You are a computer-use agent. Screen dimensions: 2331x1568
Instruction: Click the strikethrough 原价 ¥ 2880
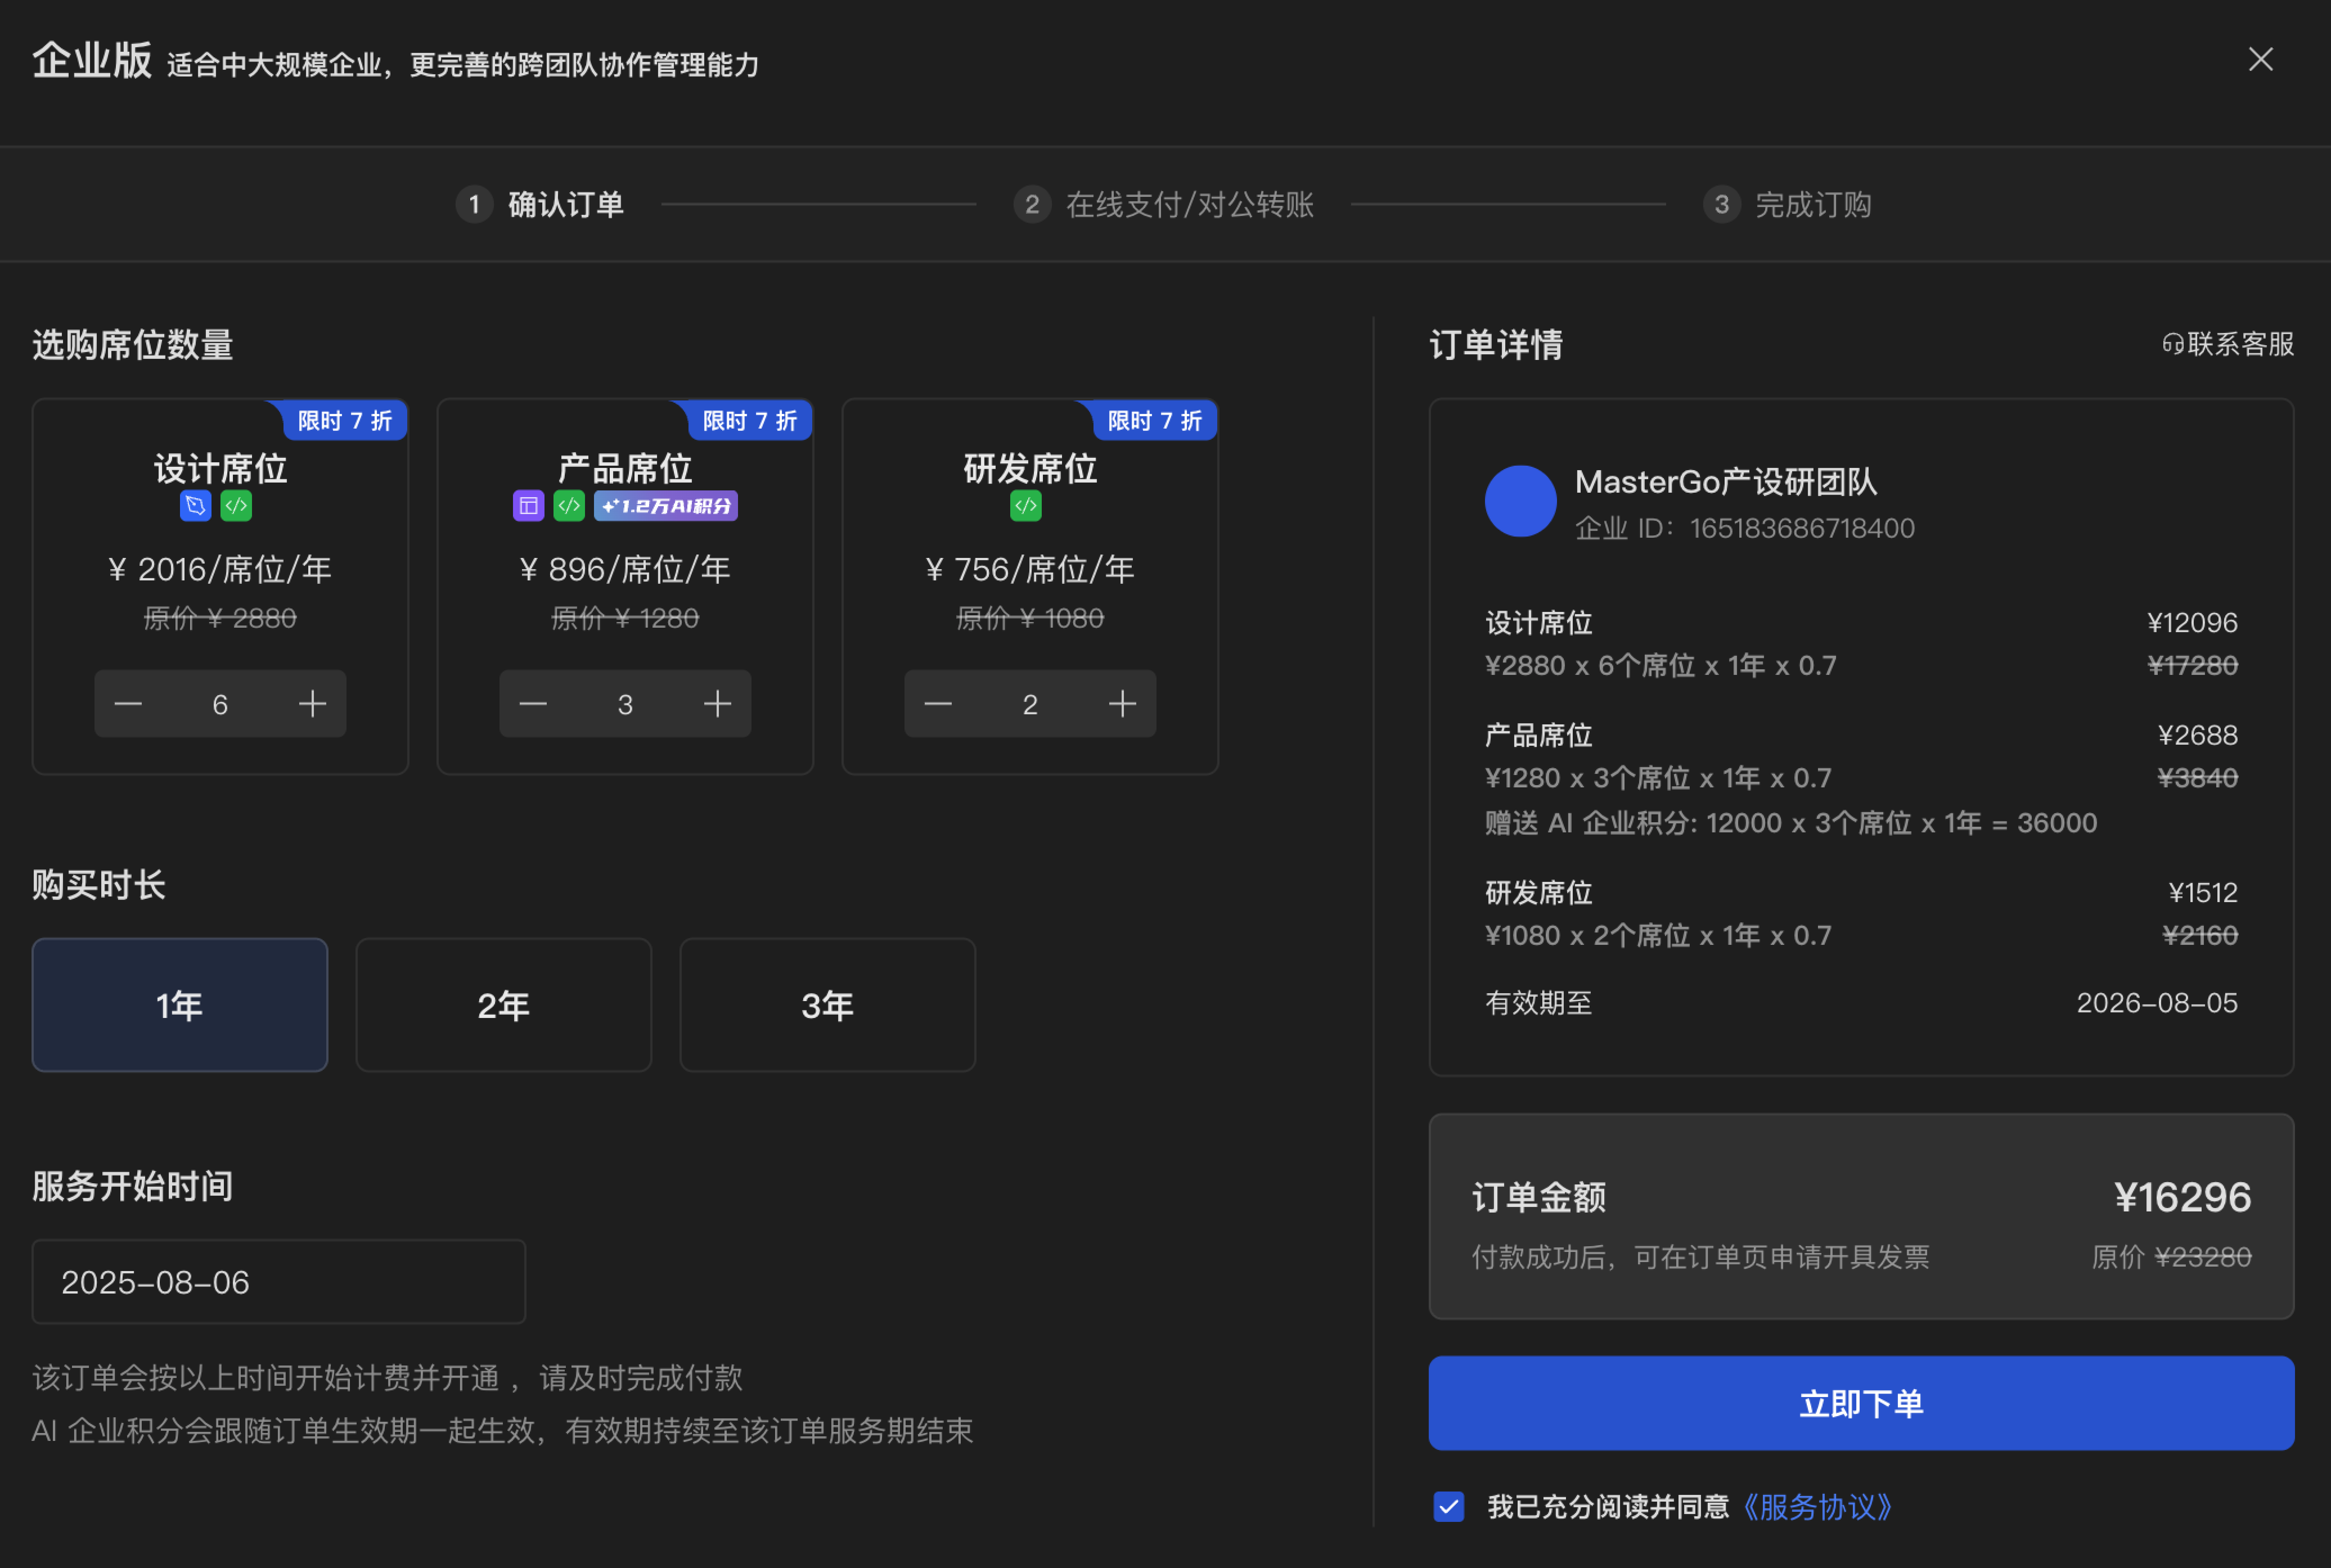pyautogui.click(x=220, y=618)
